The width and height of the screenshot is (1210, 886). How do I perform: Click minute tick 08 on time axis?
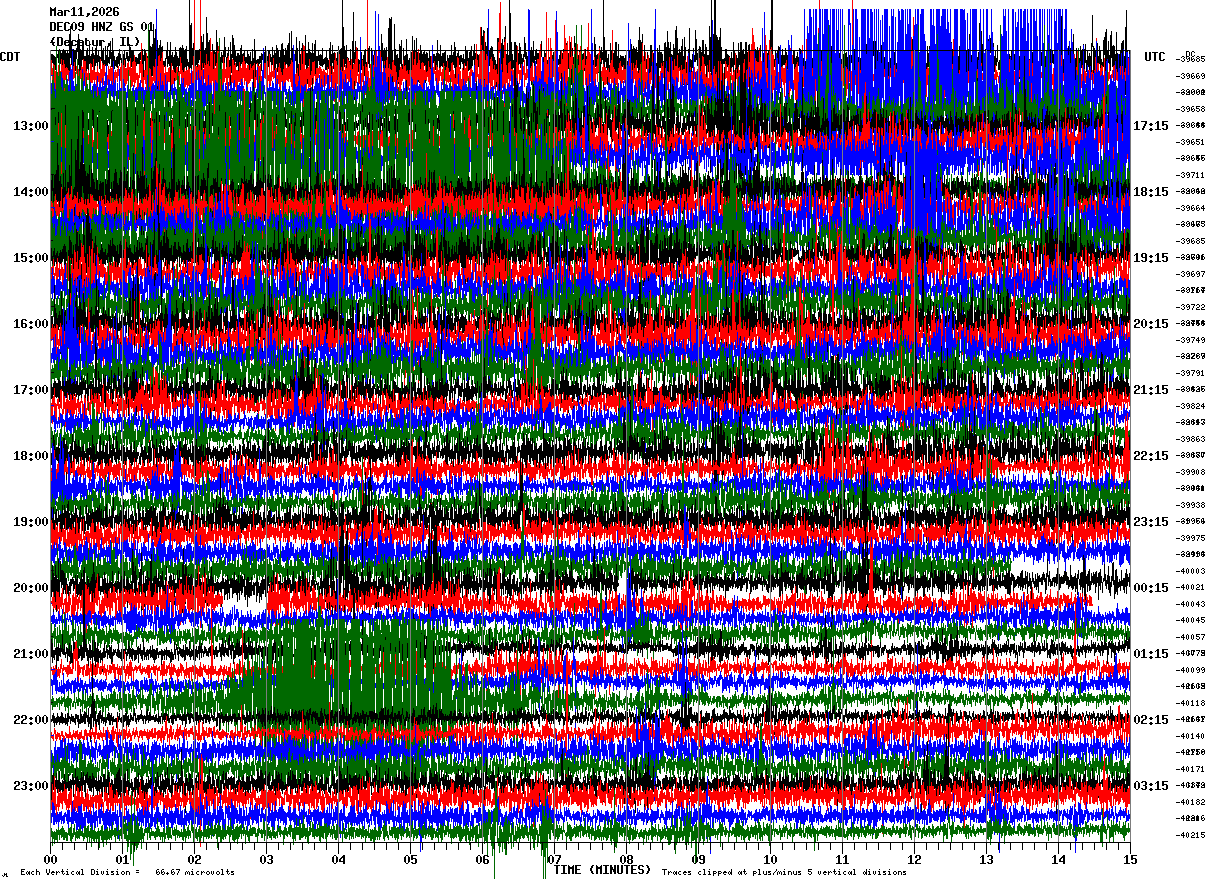627,858
